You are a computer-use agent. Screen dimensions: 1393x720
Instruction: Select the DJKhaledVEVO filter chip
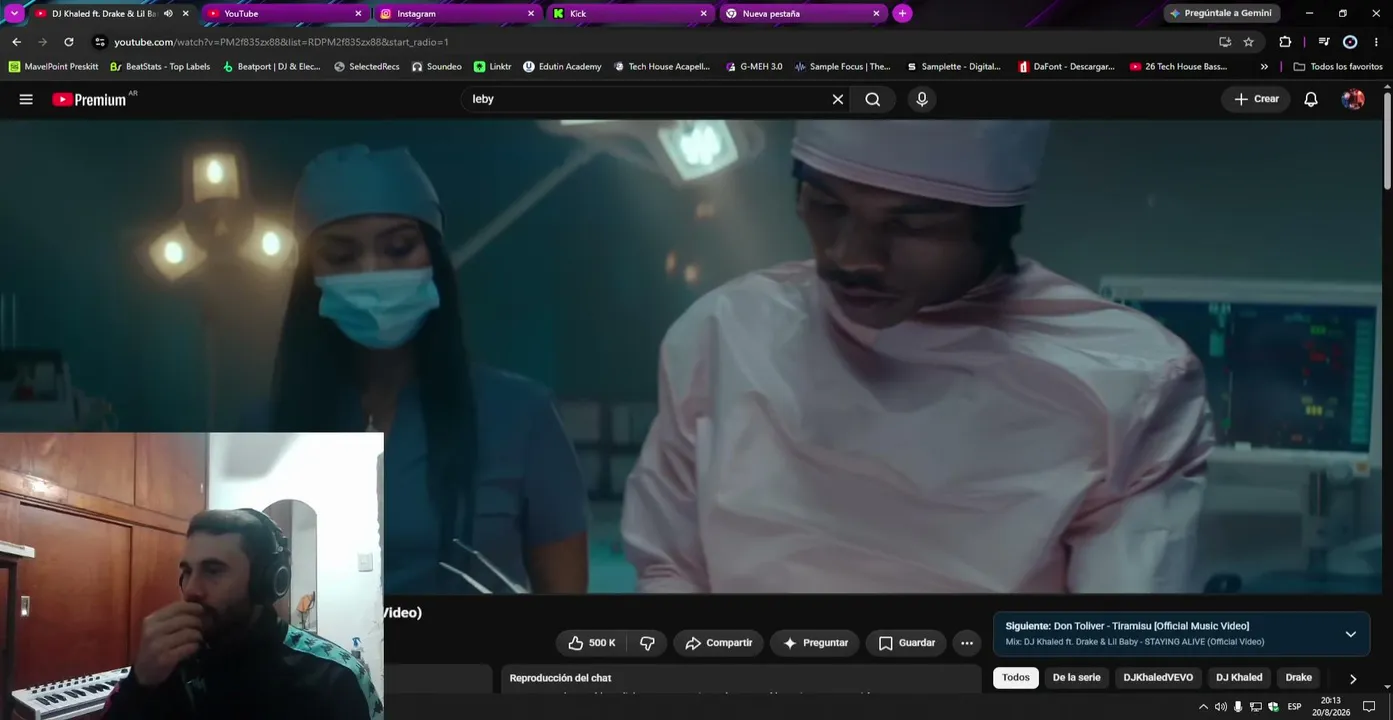[x=1158, y=678]
